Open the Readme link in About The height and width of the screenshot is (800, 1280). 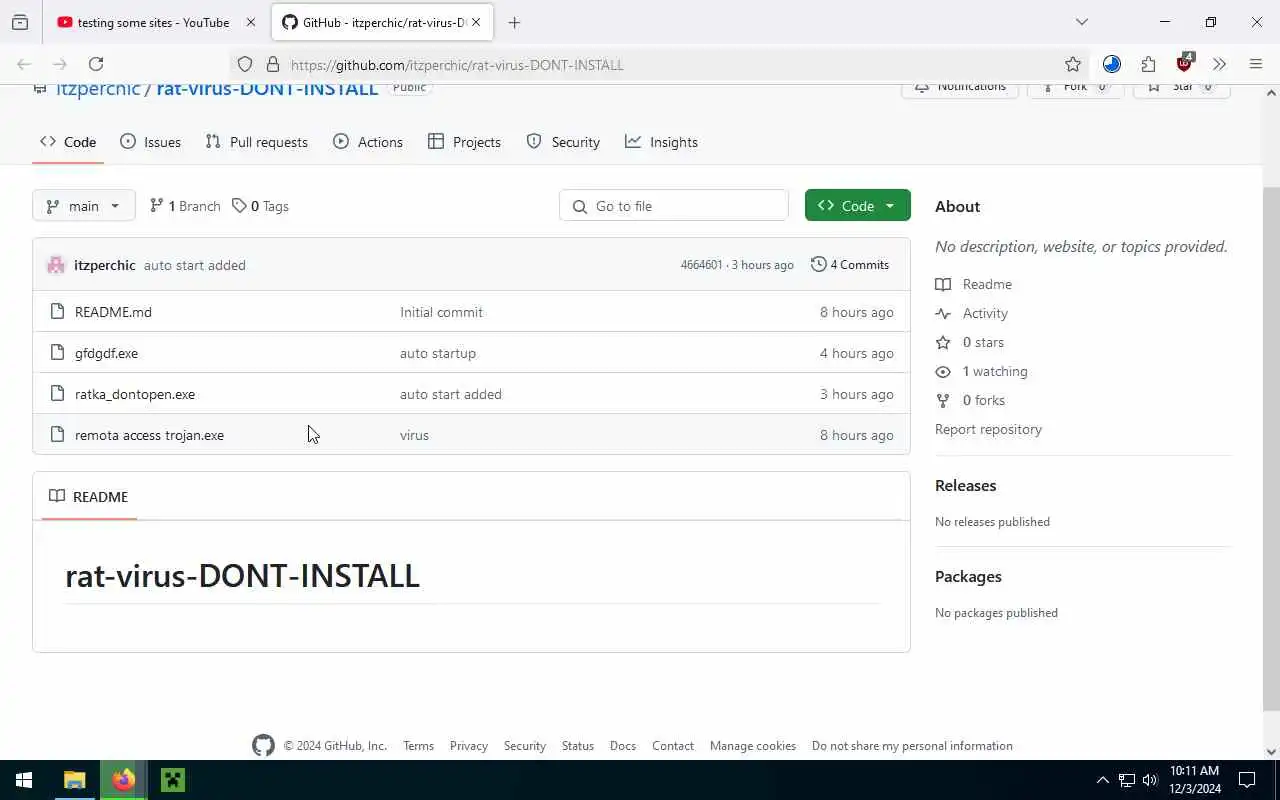974,284
